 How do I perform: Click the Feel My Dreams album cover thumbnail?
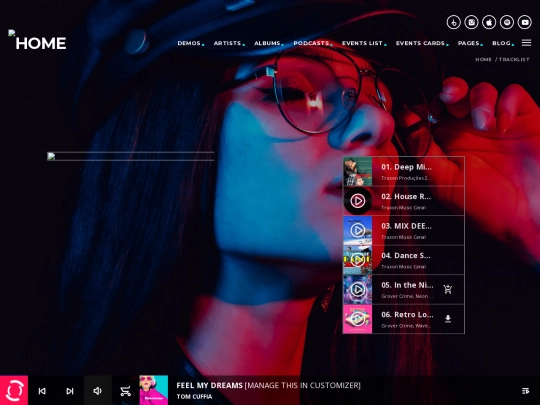point(154,390)
